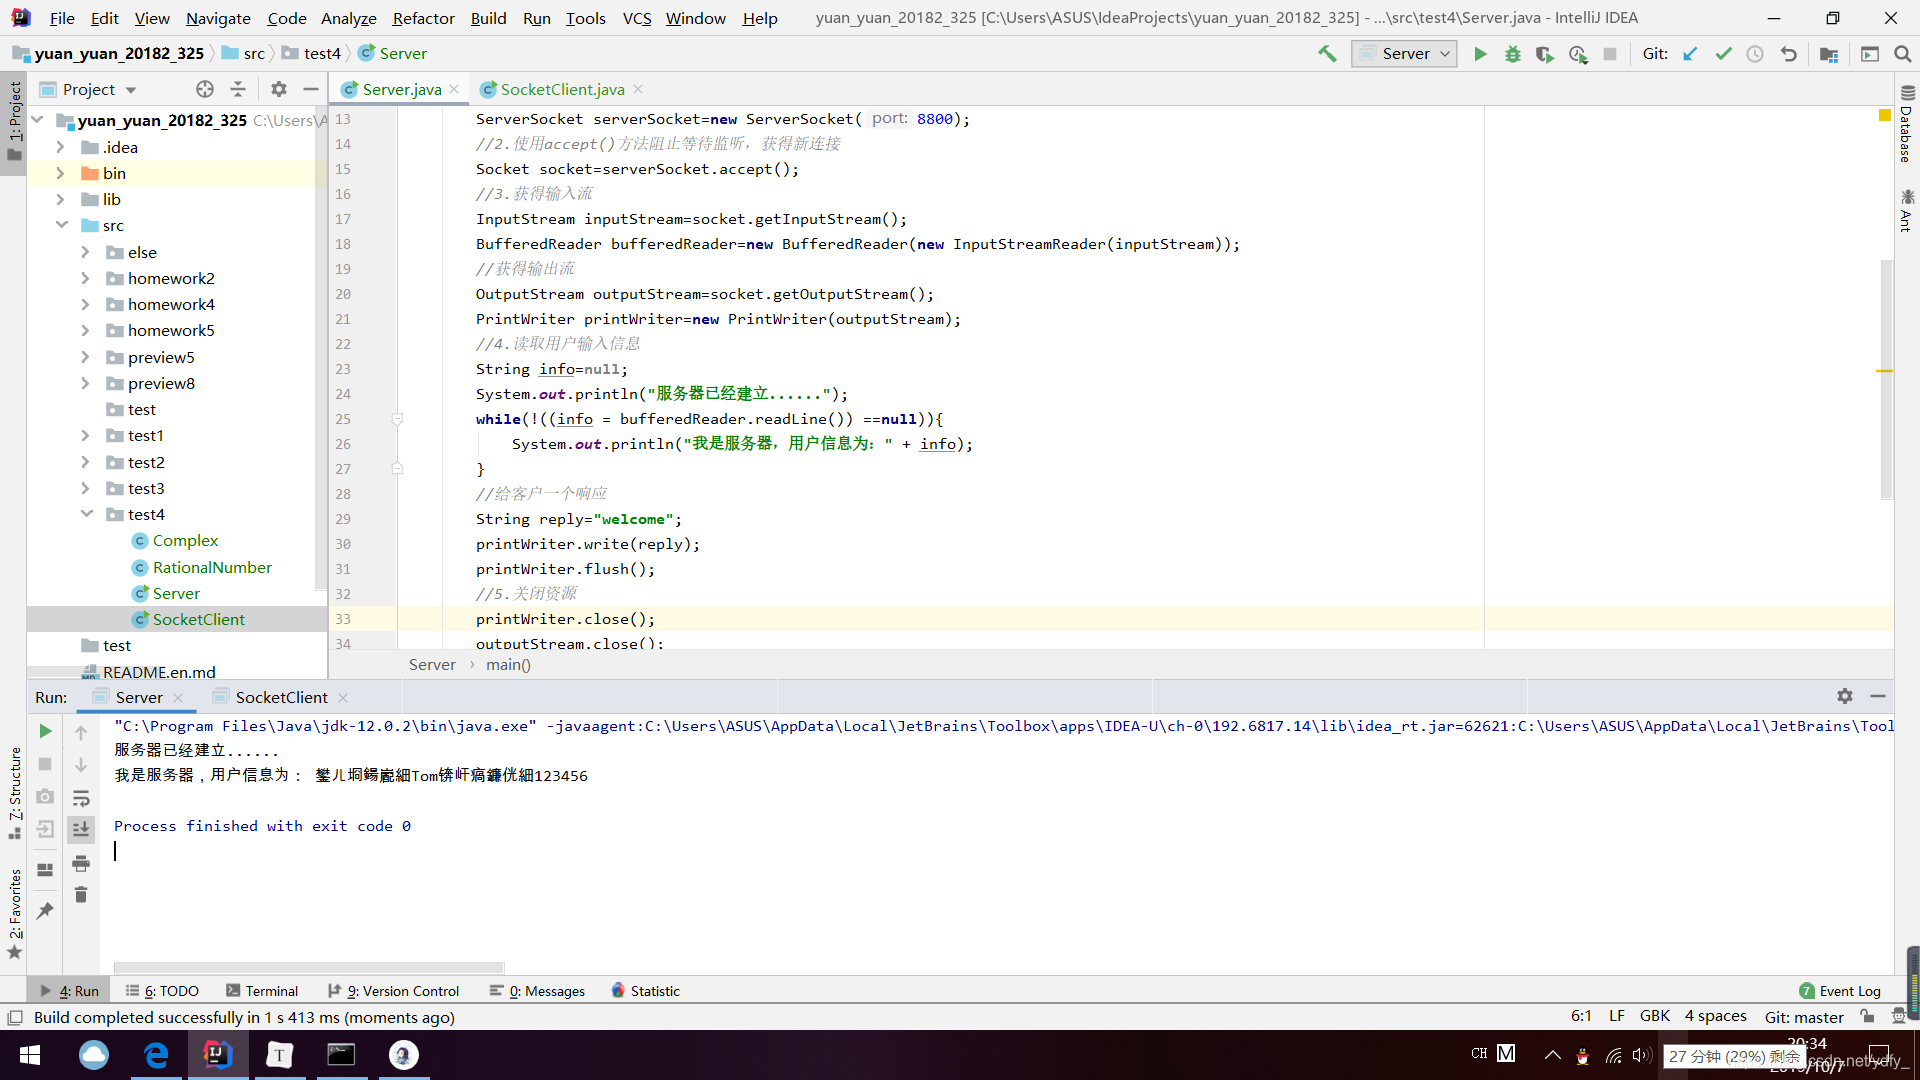The image size is (1920, 1080).
Task: Click the Run button to execute Server
Action: pos(1480,53)
